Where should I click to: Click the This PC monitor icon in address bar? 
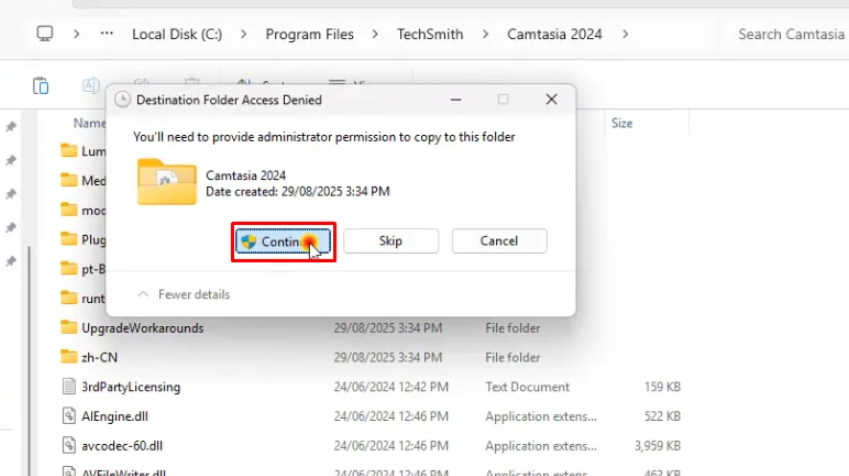(44, 34)
